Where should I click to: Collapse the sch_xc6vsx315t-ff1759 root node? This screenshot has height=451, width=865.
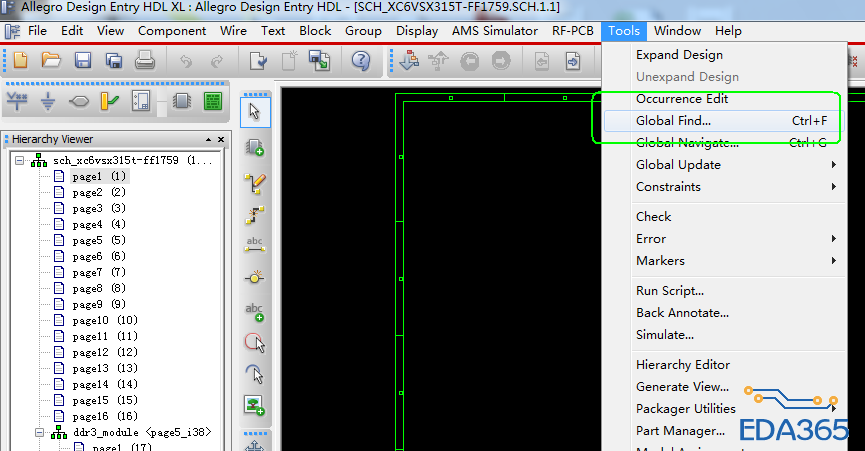point(20,160)
